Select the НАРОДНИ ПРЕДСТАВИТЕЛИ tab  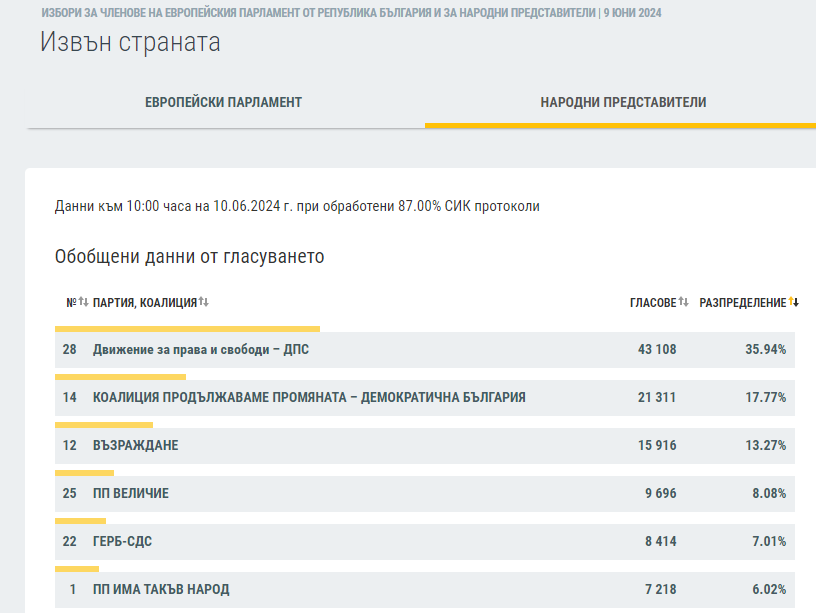click(623, 102)
